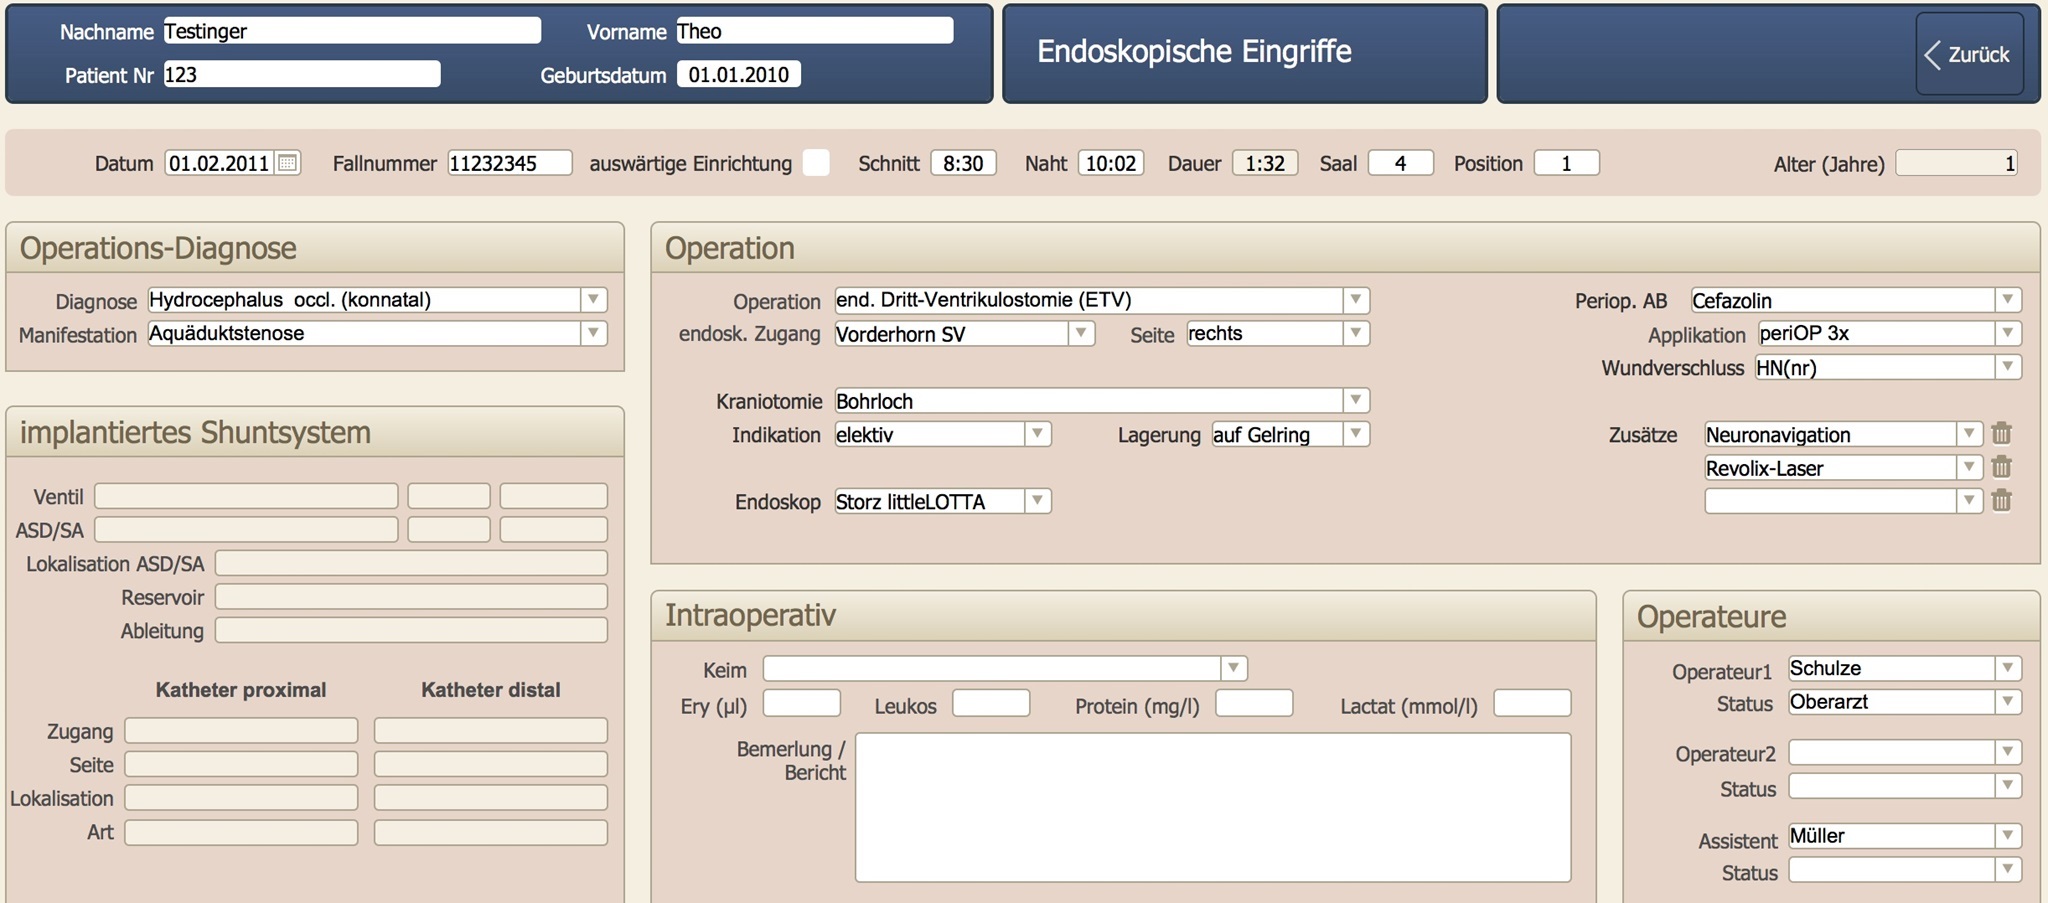Open the Seite dropdown showing rechts
Image resolution: width=2048 pixels, height=903 pixels.
click(x=1356, y=333)
